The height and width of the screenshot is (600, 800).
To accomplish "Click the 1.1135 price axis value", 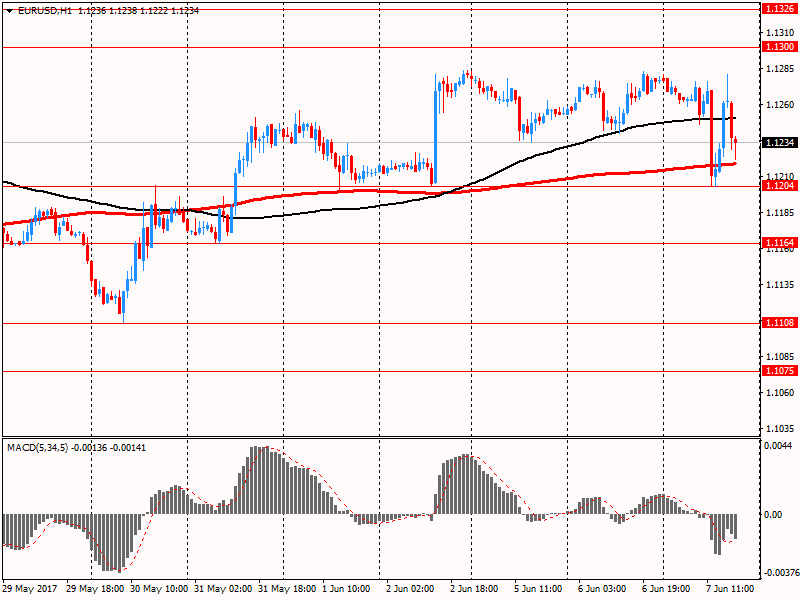I will (780, 285).
